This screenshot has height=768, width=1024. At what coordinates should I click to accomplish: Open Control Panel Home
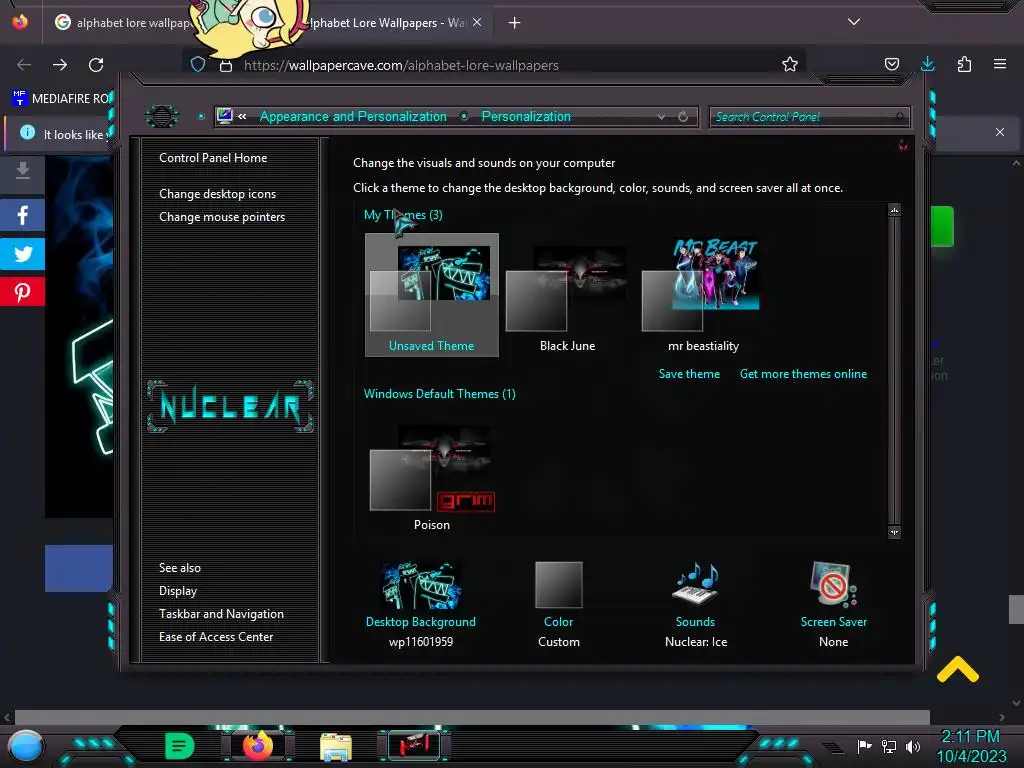pos(213,158)
